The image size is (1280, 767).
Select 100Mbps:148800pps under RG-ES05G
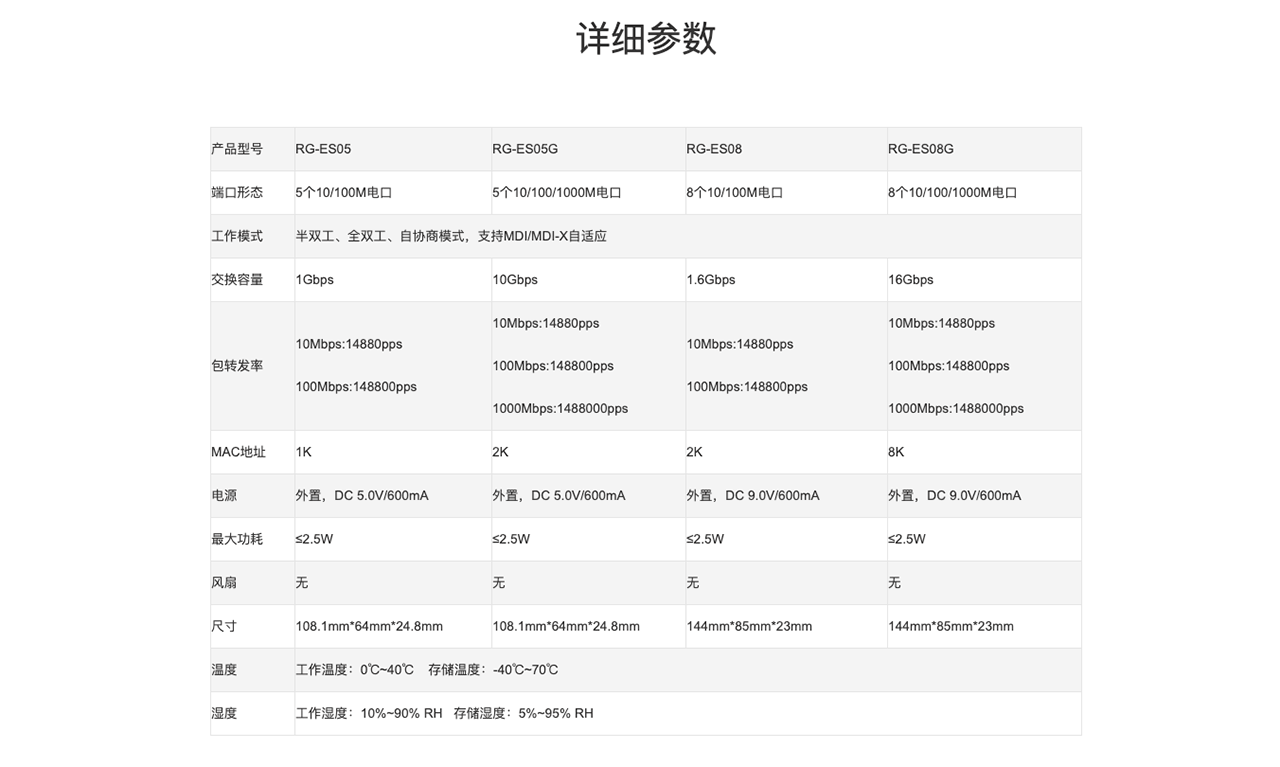tap(553, 366)
